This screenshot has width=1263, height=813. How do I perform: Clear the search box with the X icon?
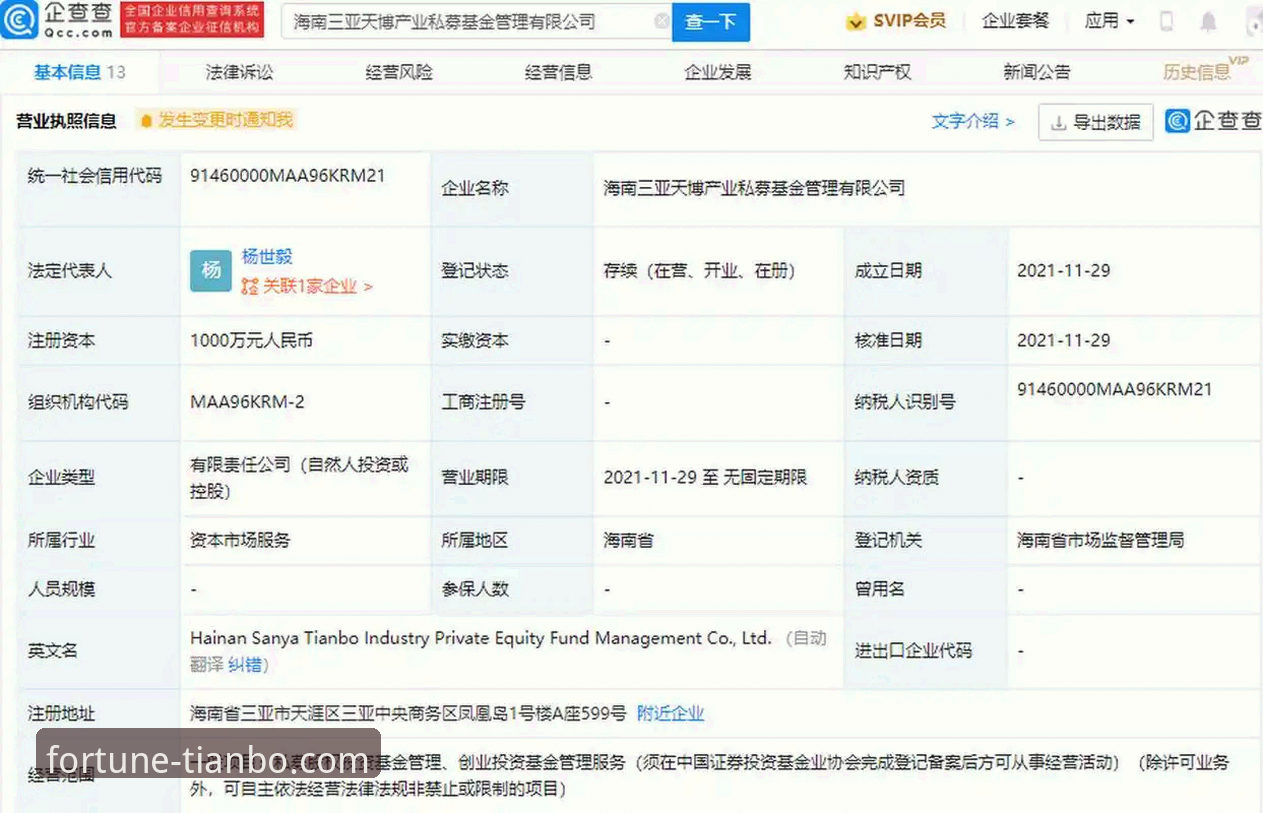[661, 21]
